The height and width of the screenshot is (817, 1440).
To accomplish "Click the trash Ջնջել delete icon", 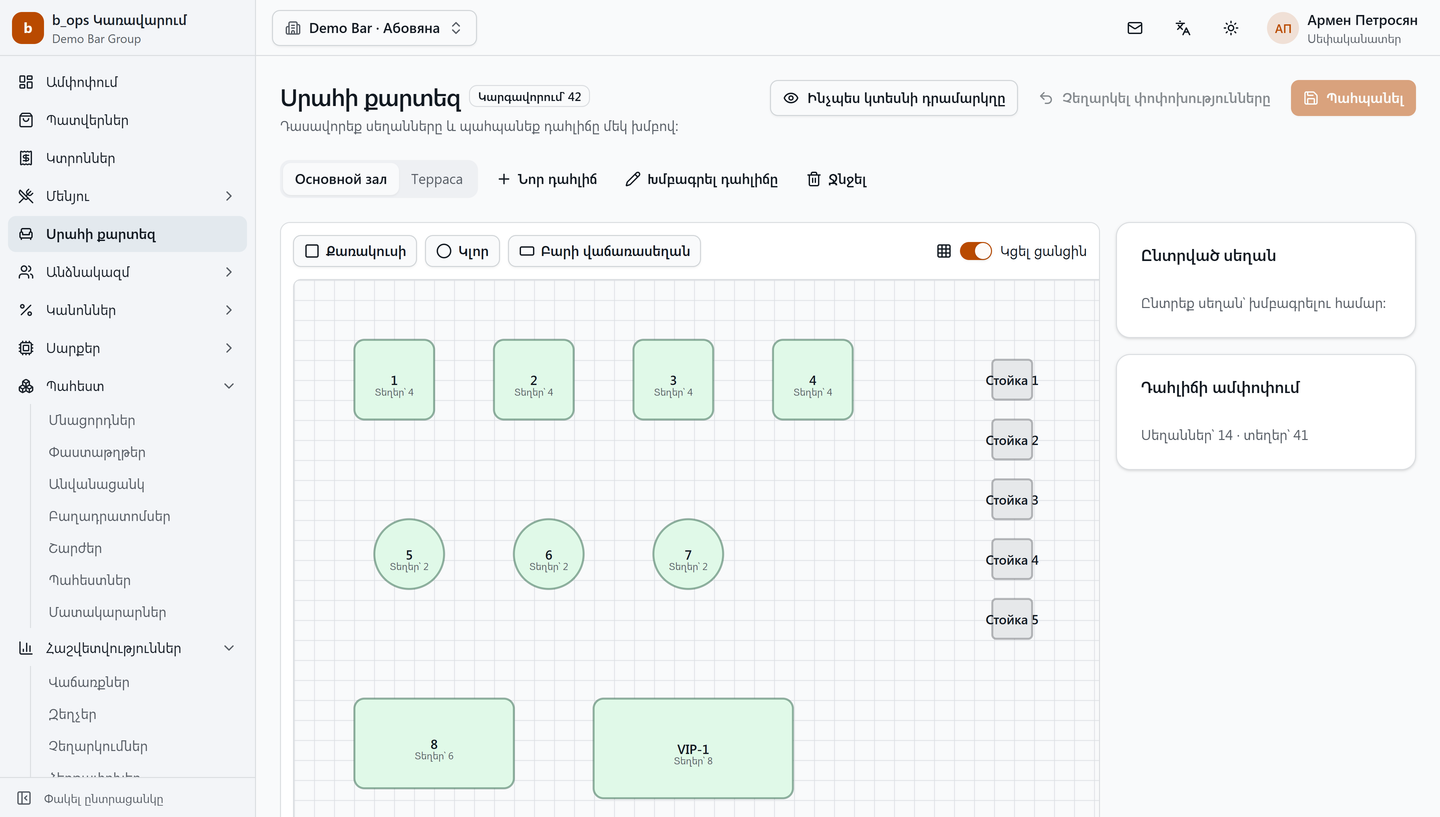I will 814,179.
